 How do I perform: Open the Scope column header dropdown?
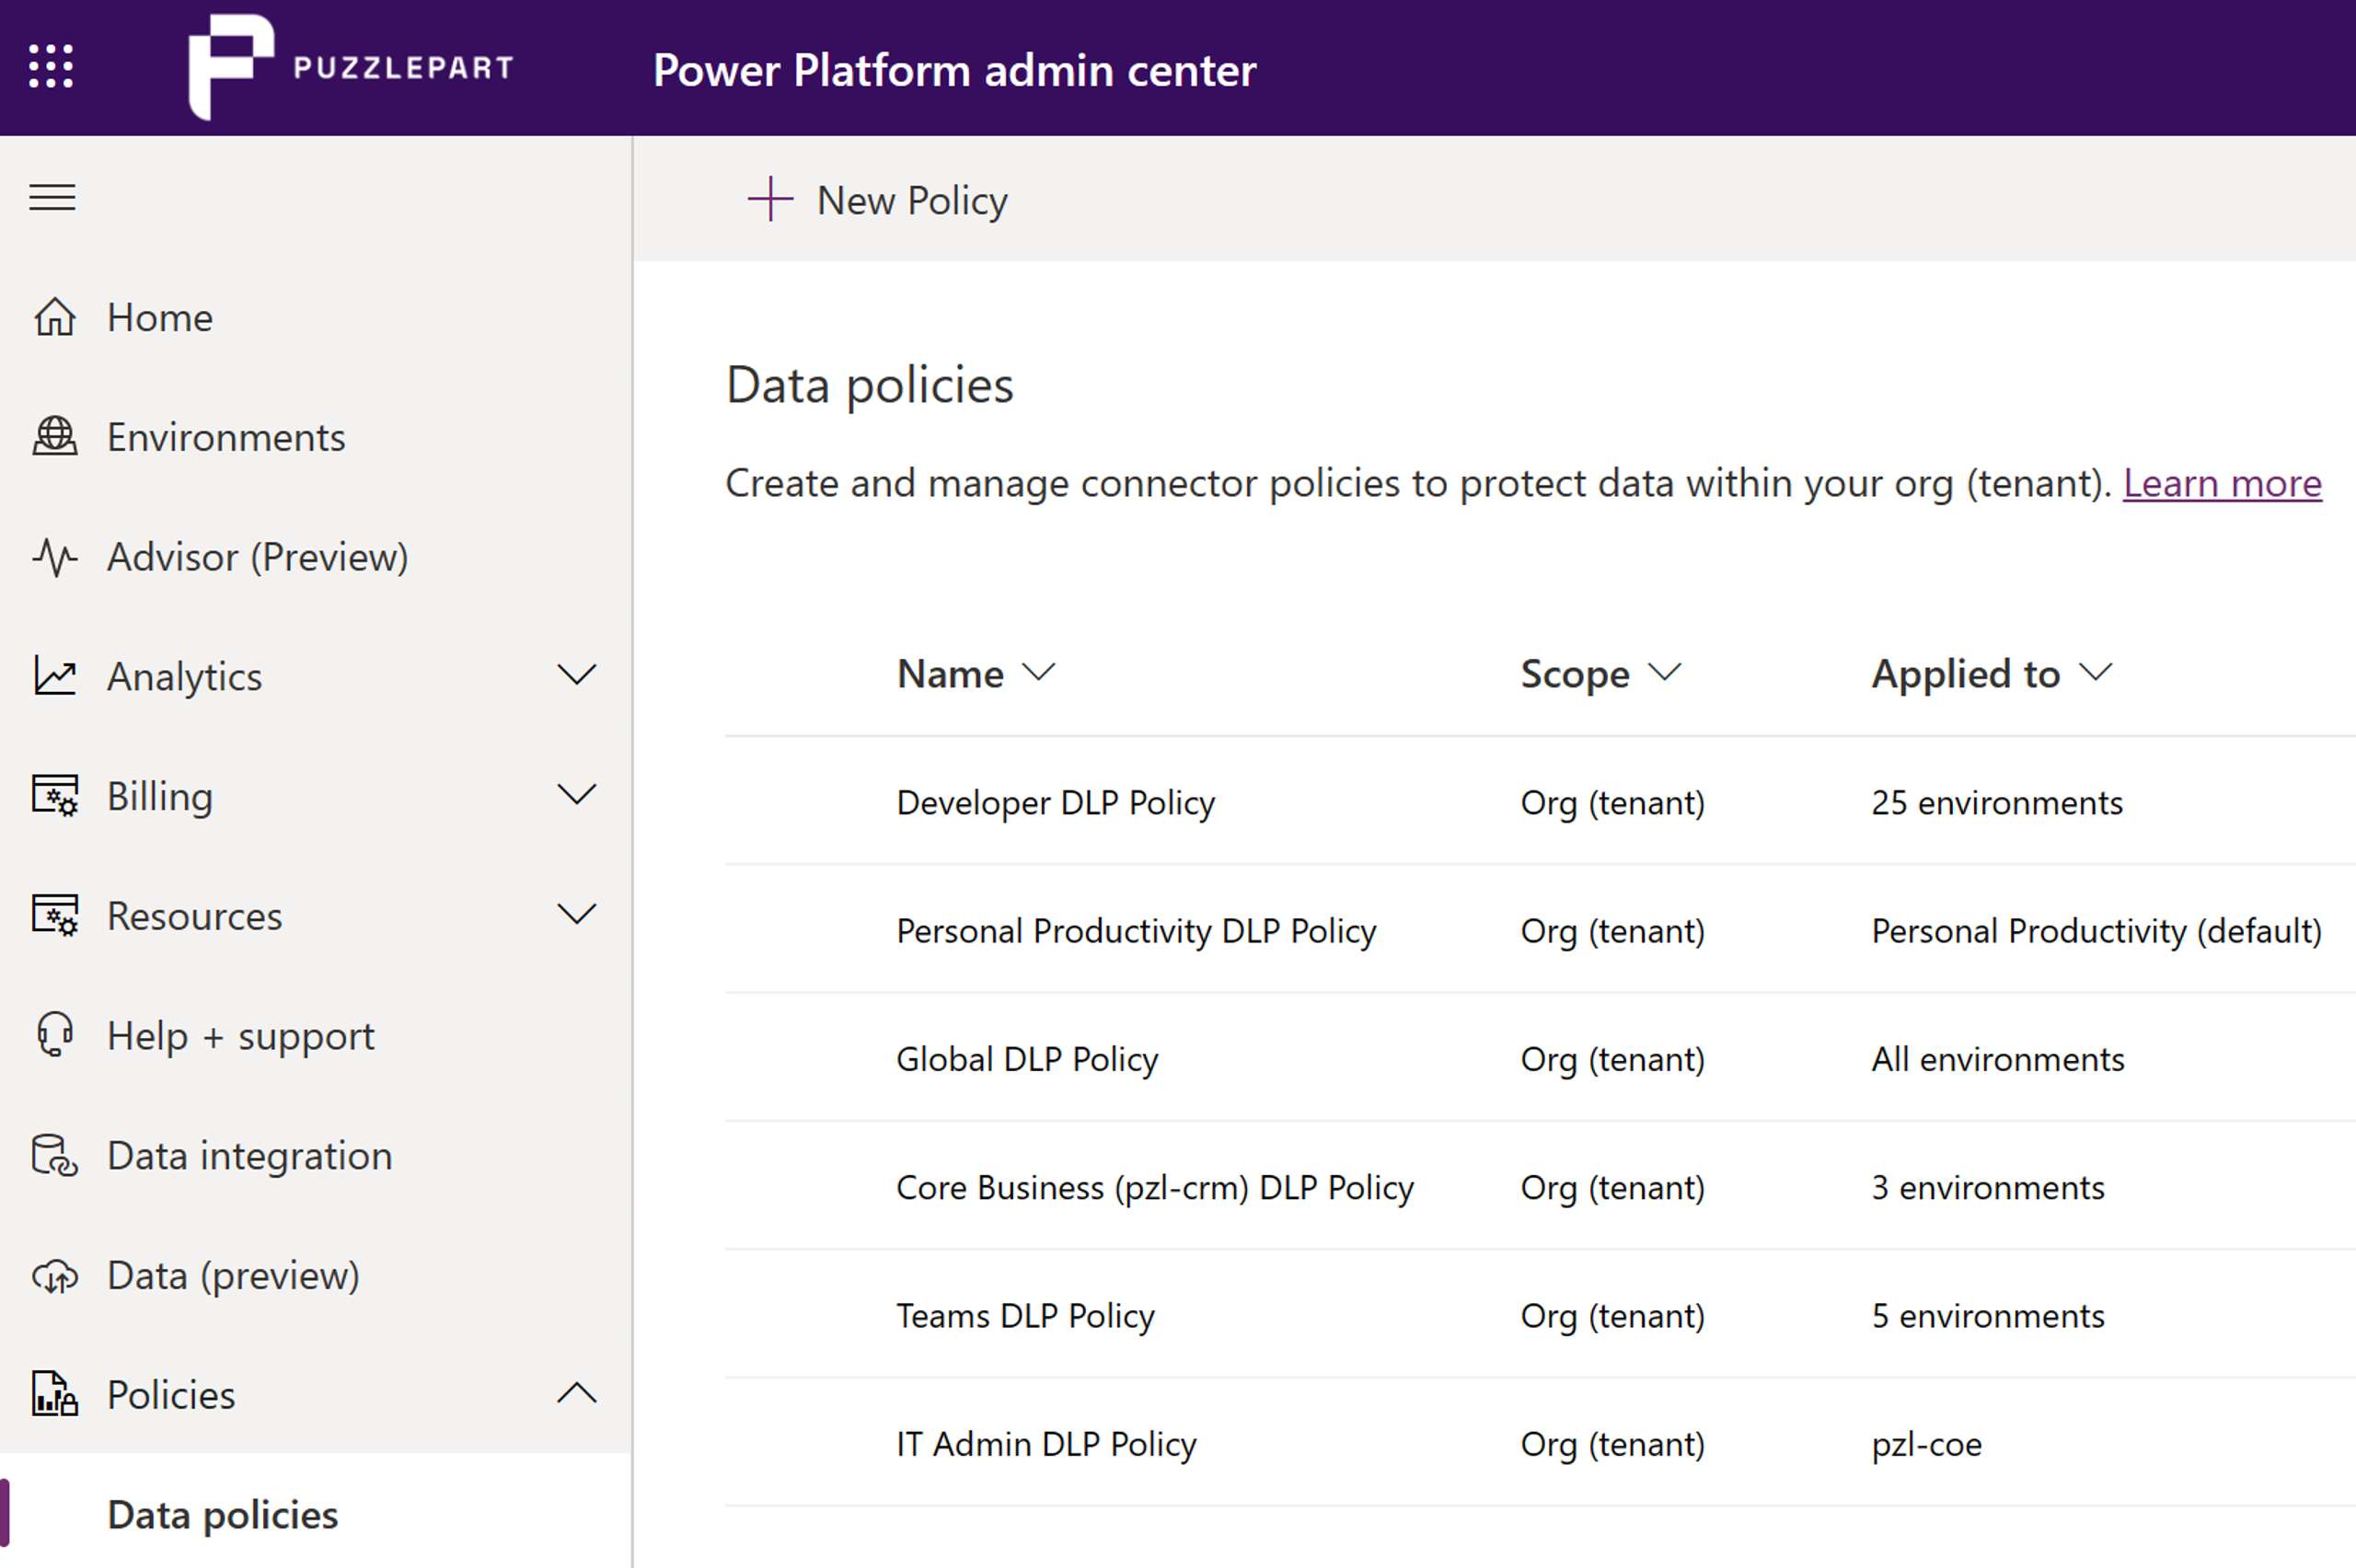[1664, 673]
